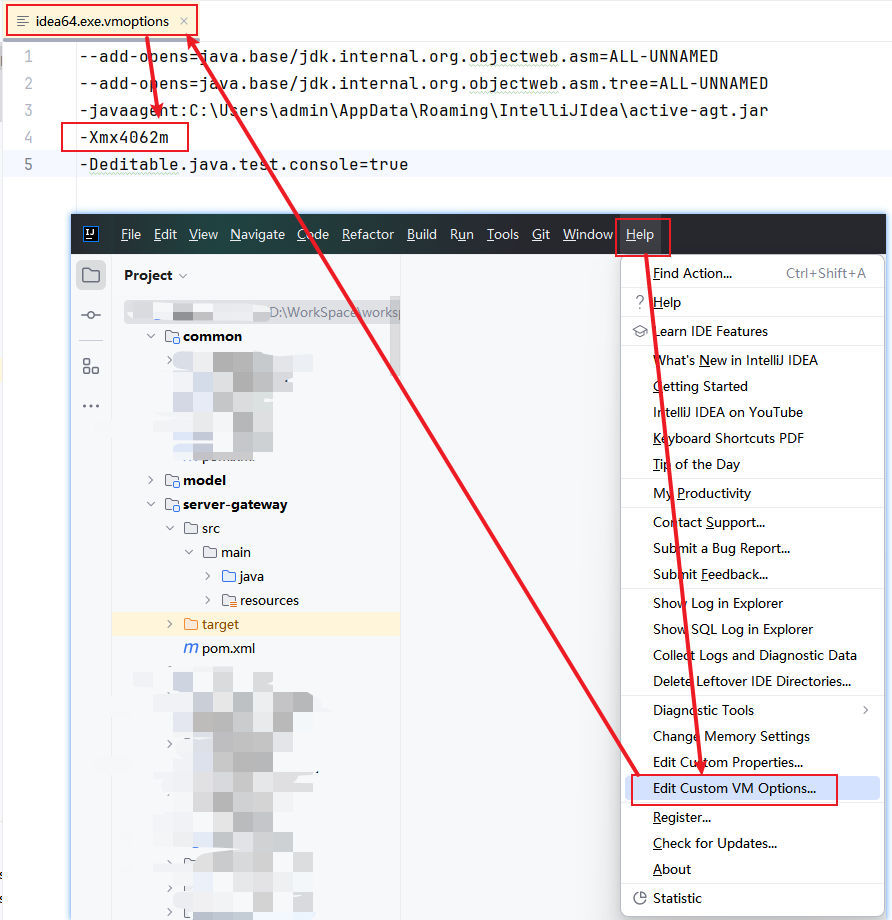Click the Learn IDE Features cap icon
The image size is (892, 920).
[x=640, y=332]
